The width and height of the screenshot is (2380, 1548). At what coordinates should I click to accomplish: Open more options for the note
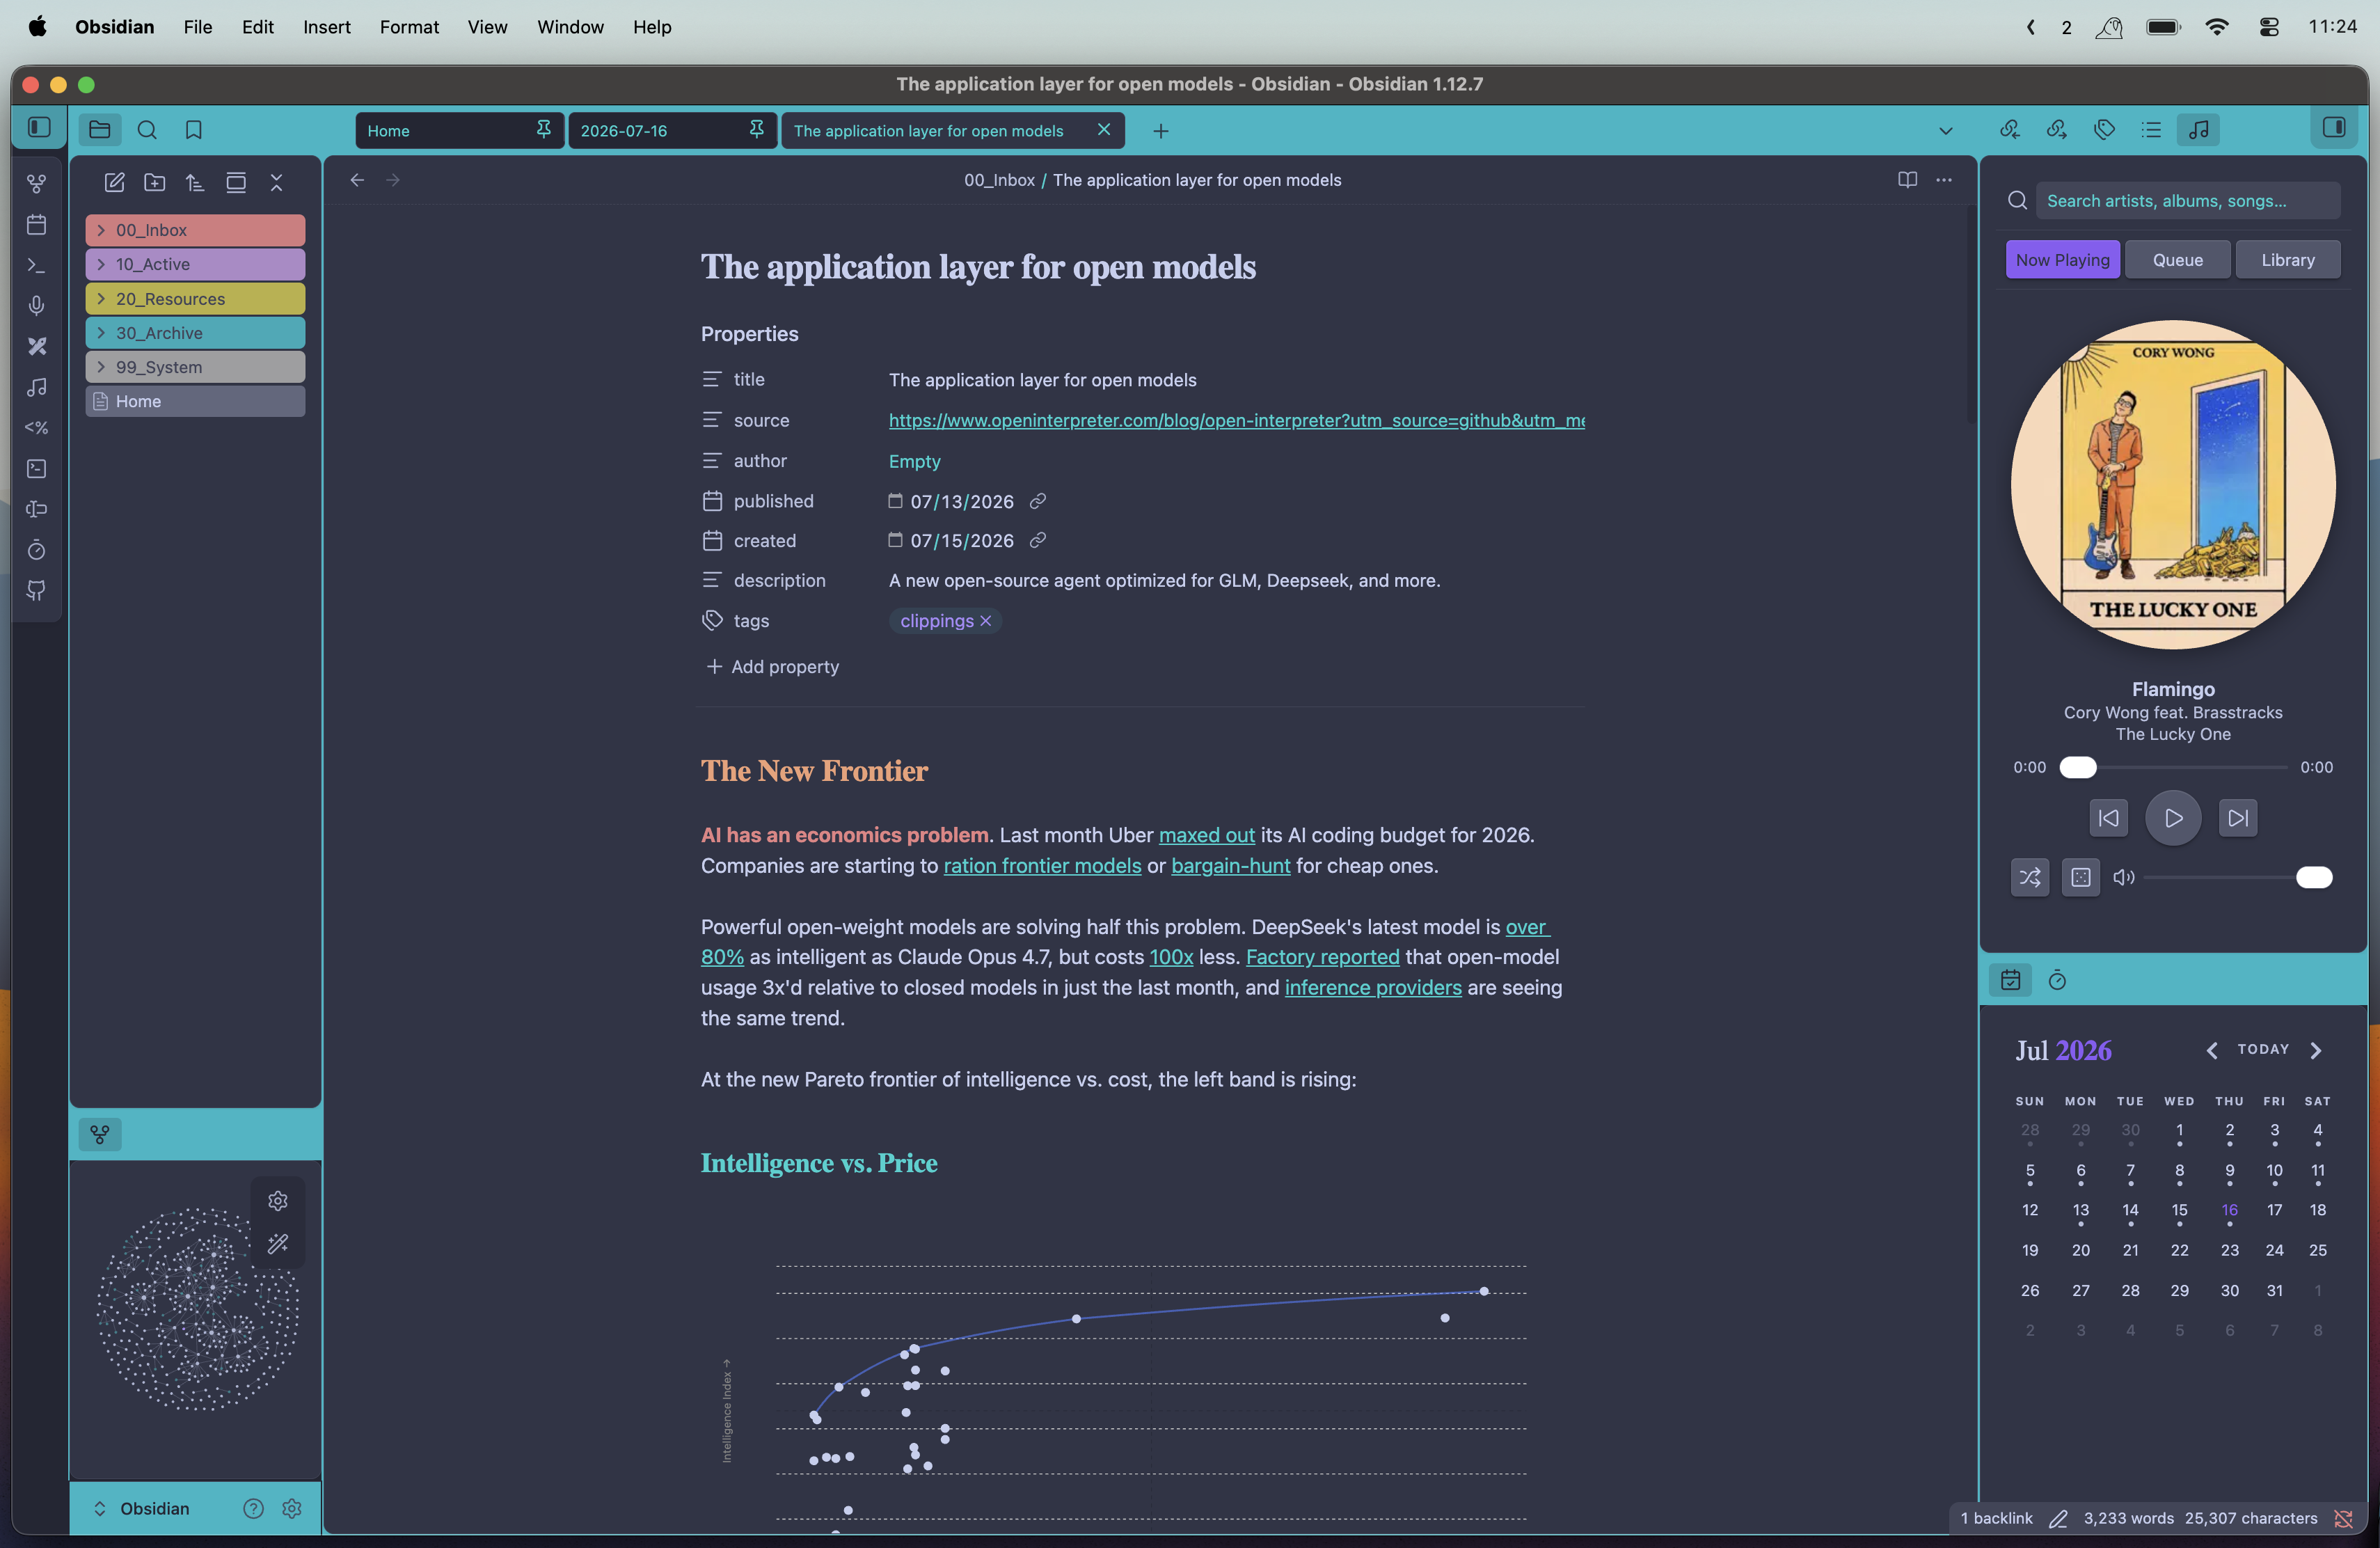pyautogui.click(x=1944, y=180)
